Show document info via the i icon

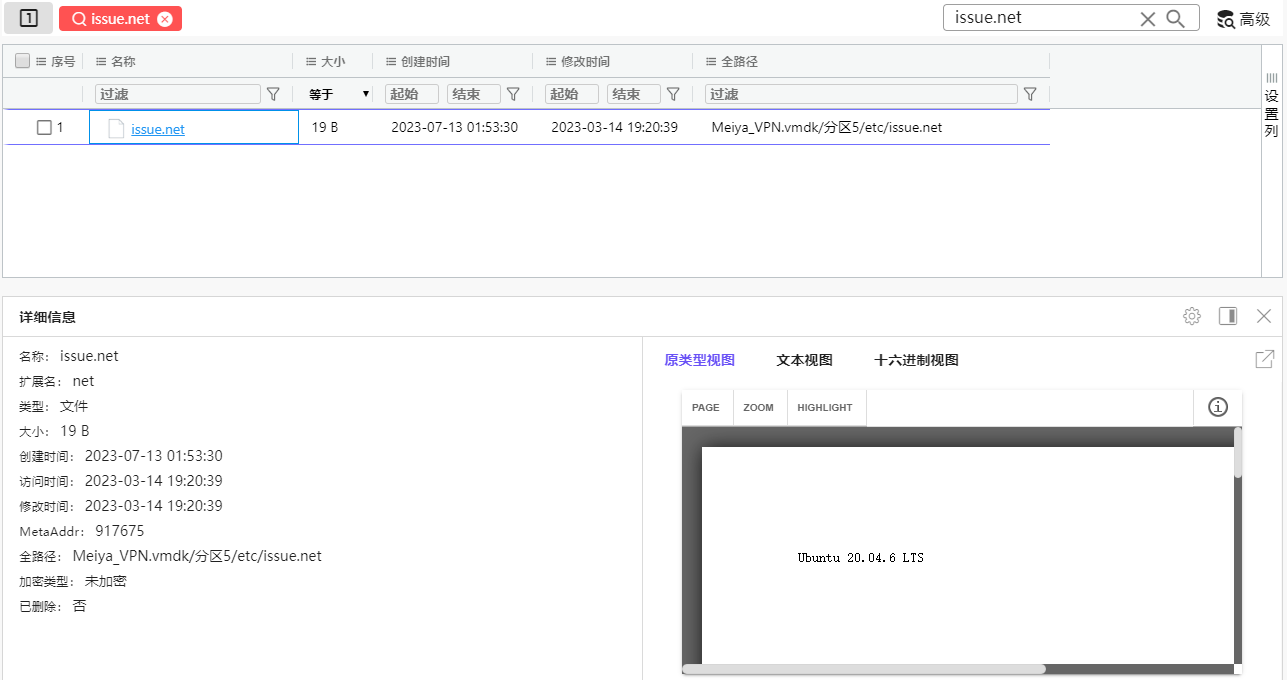(1218, 407)
